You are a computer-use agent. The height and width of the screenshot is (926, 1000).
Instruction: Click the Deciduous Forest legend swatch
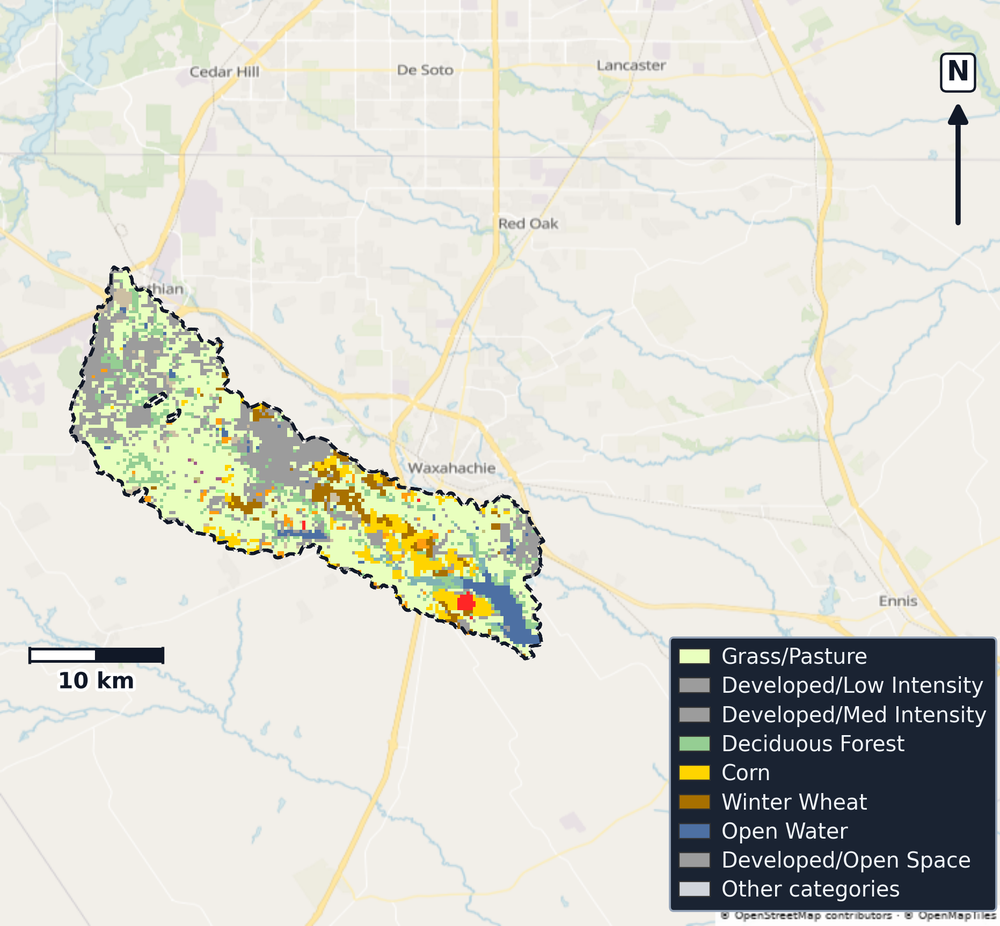694,744
